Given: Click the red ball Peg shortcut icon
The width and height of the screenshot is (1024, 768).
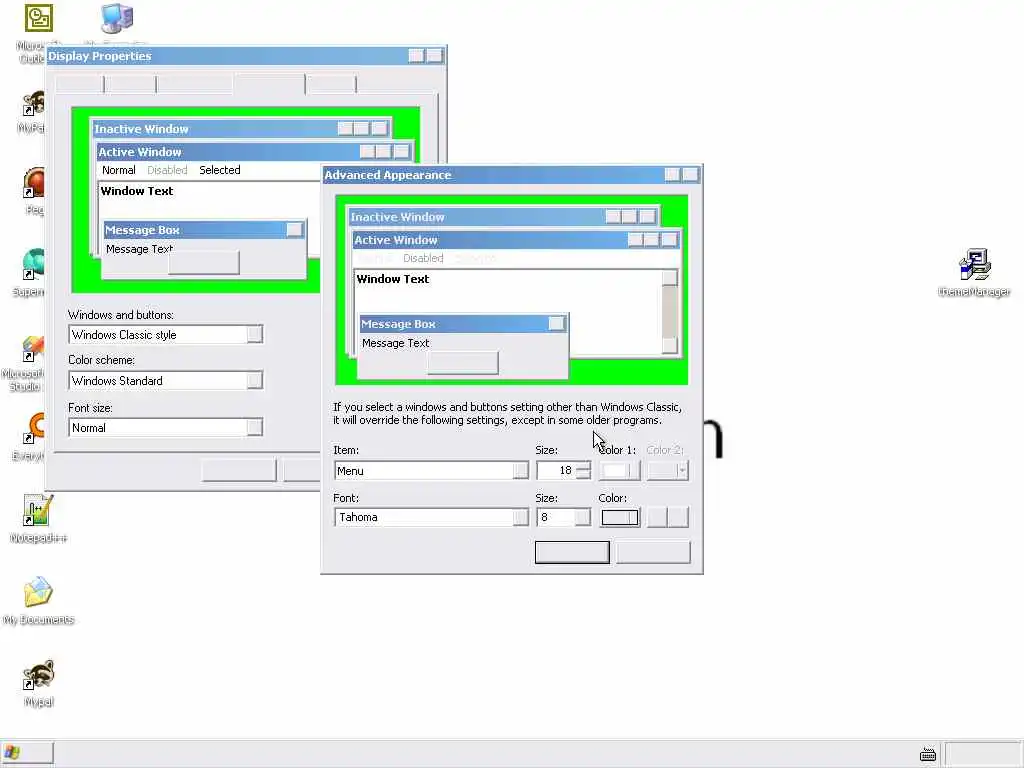Looking at the screenshot, I should point(33,183).
